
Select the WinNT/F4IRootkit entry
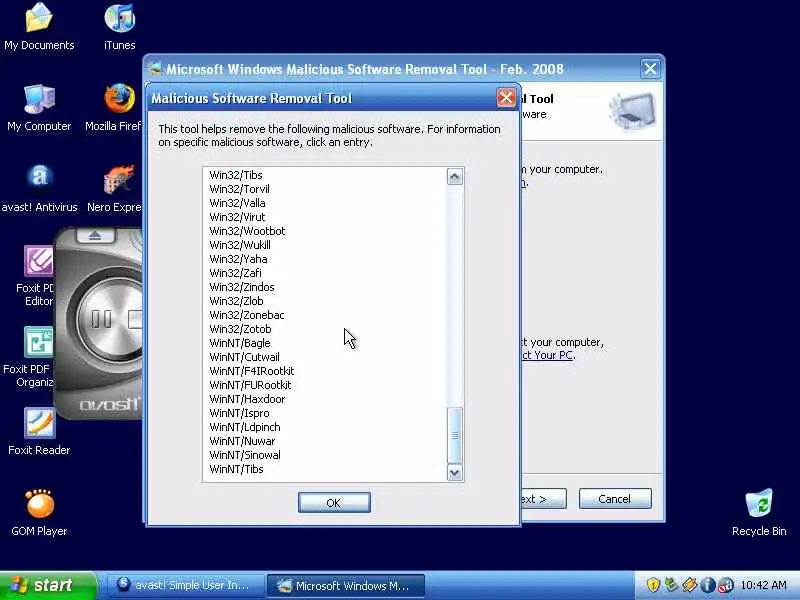click(252, 371)
